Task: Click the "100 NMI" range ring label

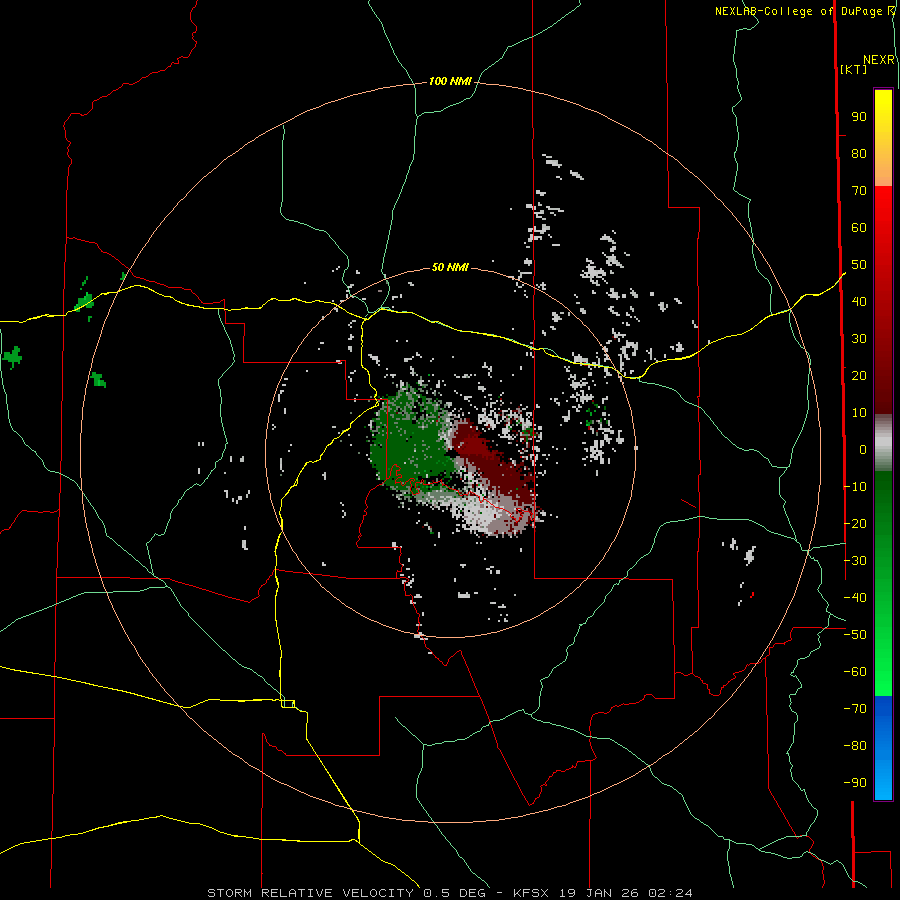Action: pyautogui.click(x=450, y=81)
